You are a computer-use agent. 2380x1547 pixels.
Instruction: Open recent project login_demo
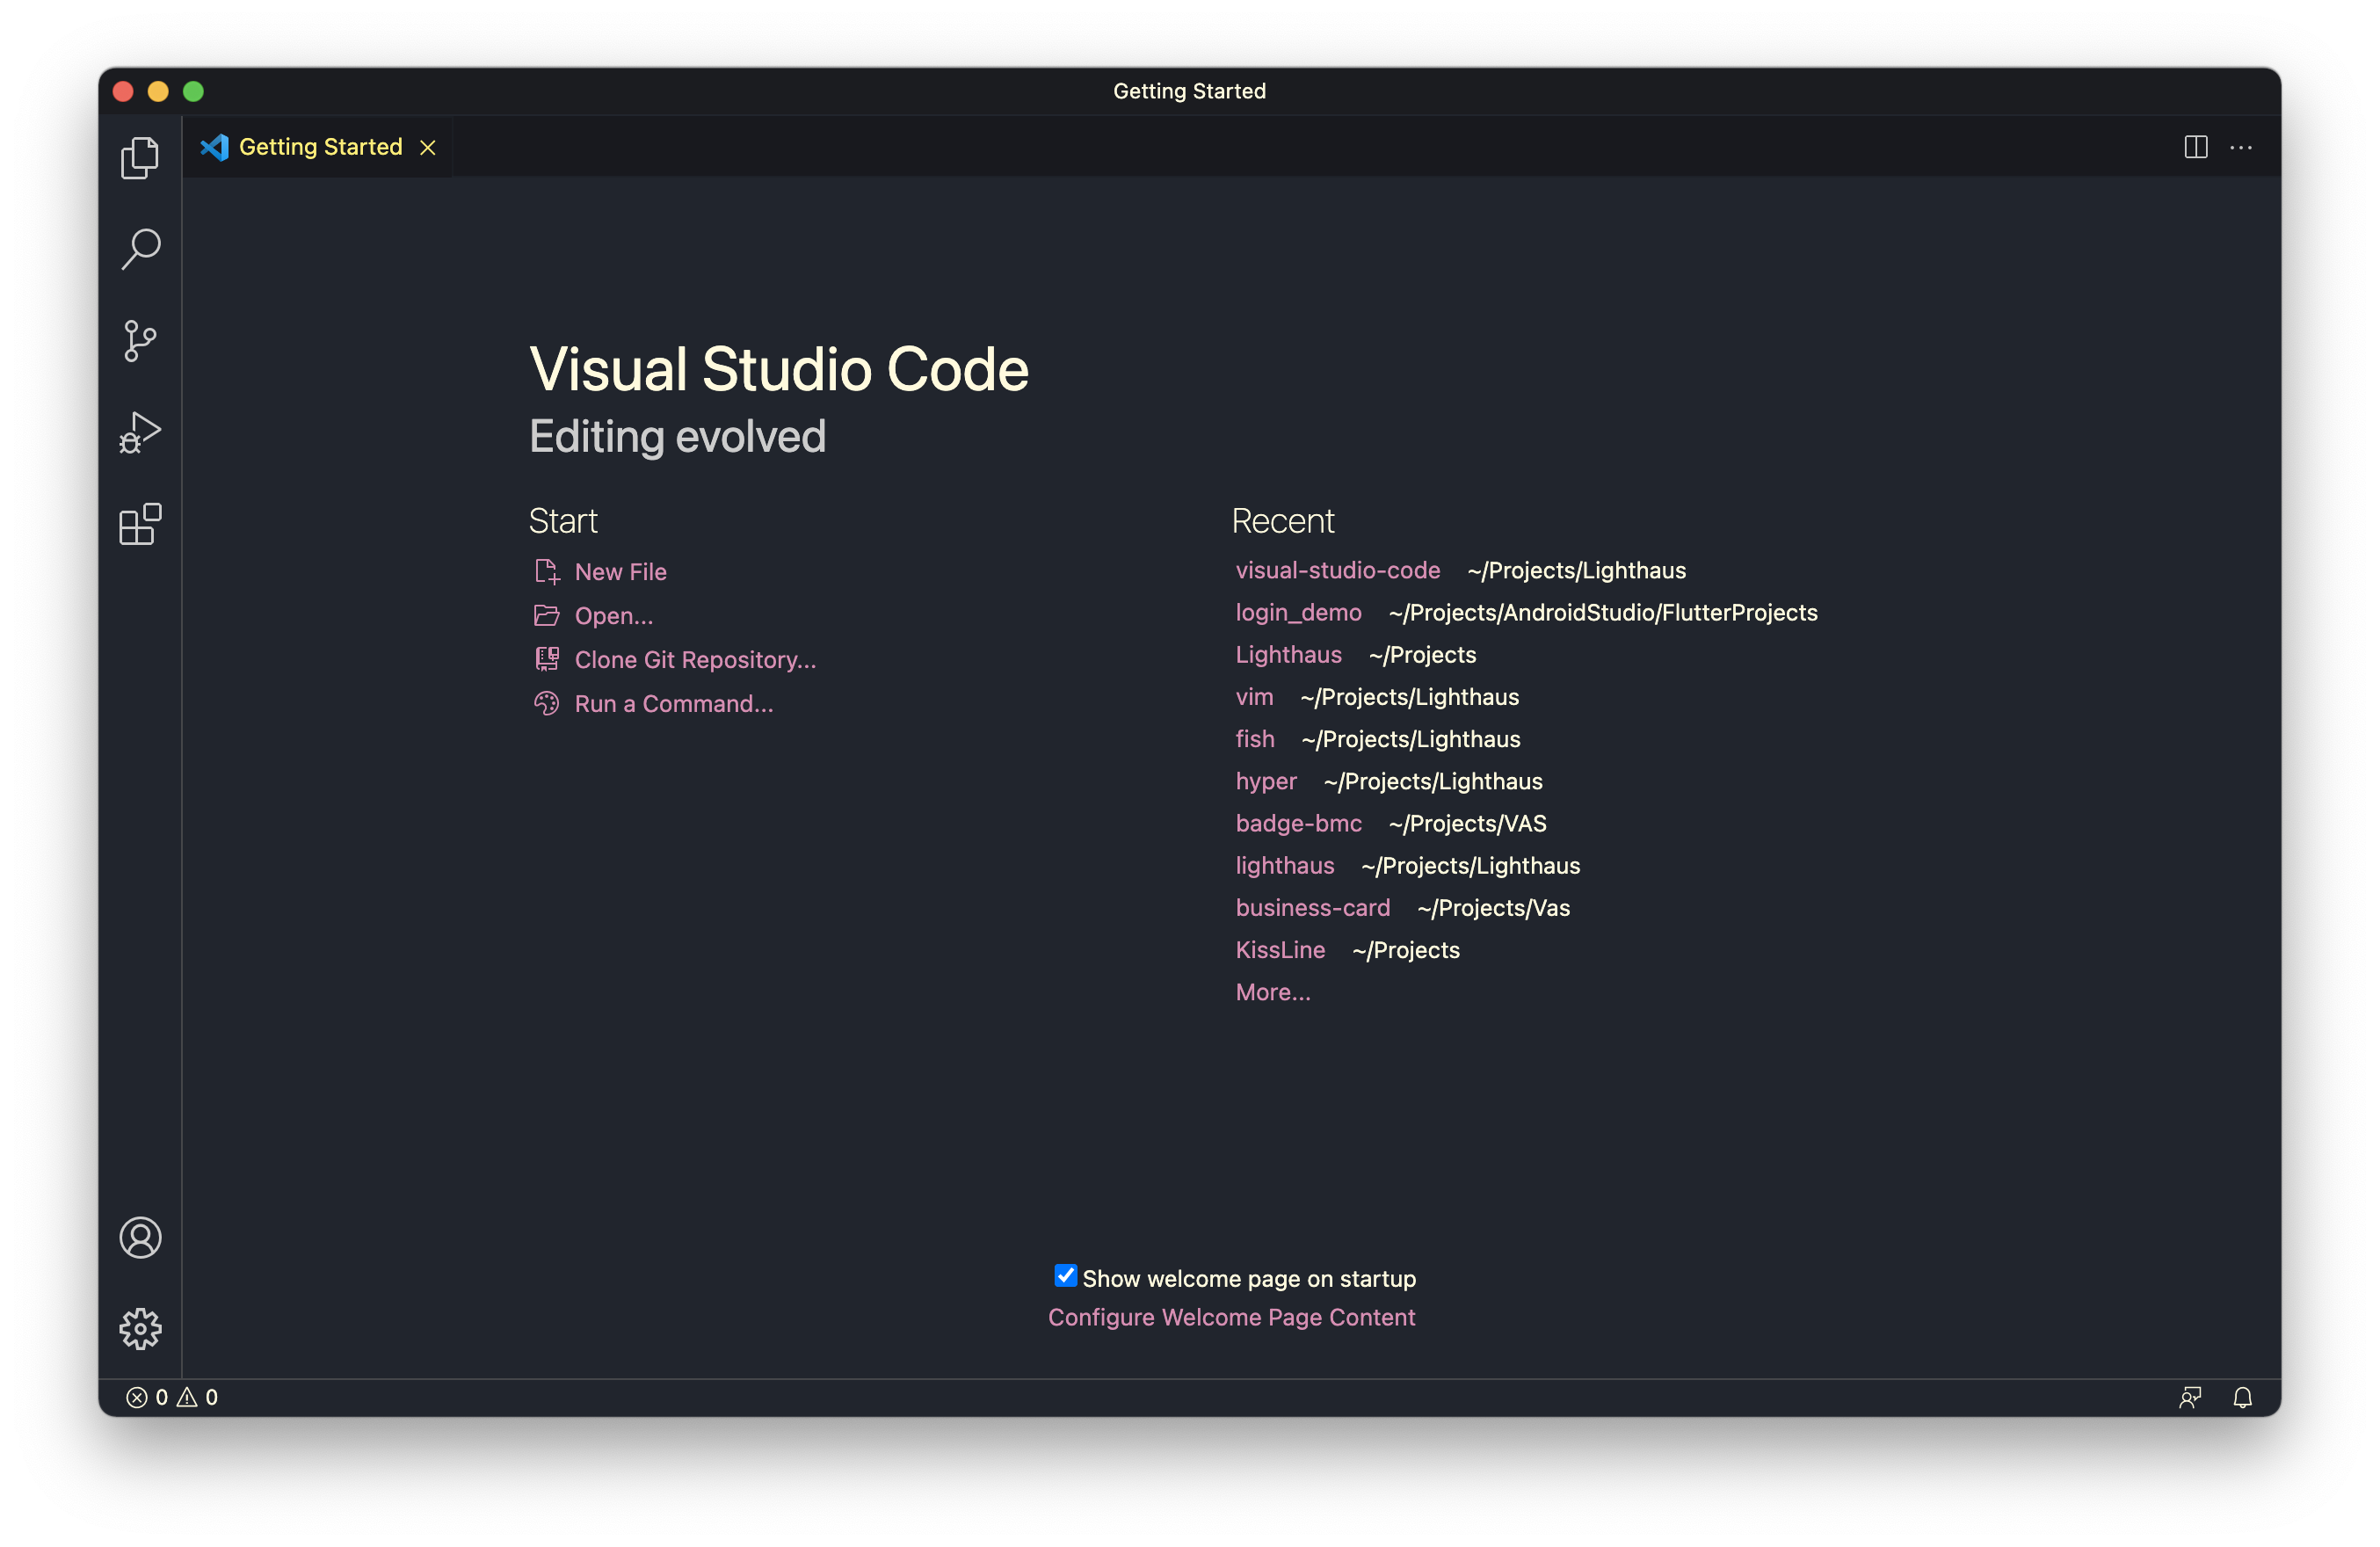[x=1298, y=612]
